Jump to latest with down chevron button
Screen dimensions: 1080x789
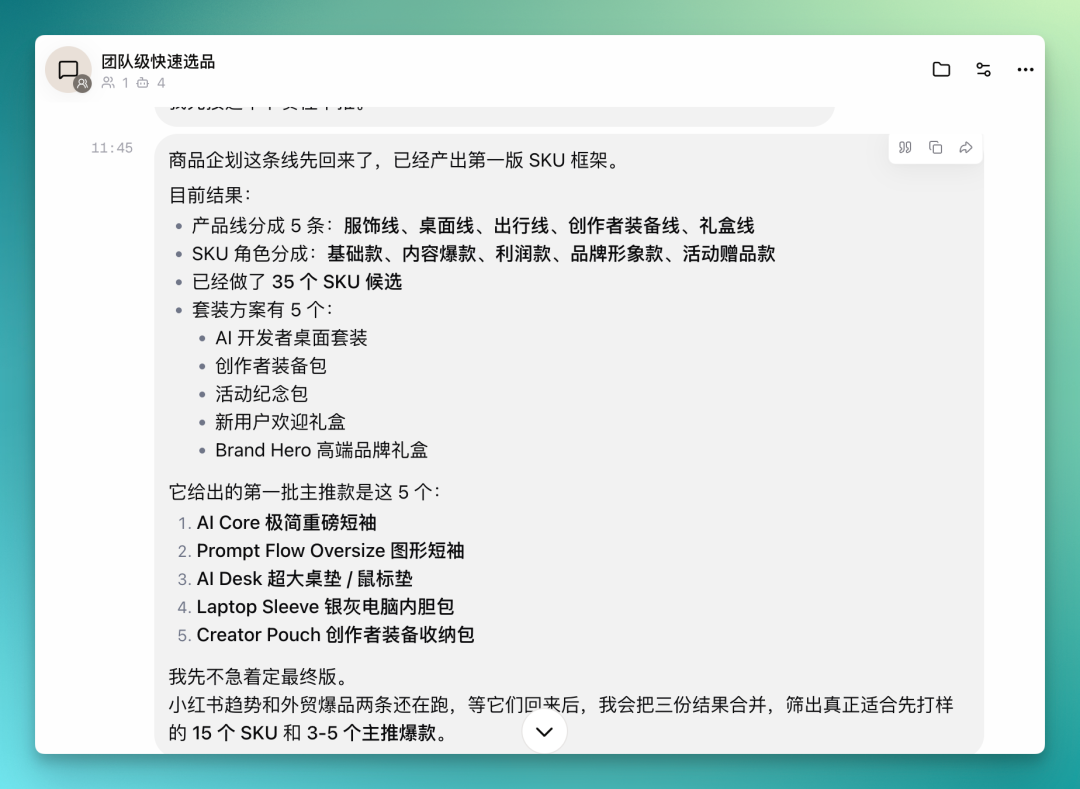(544, 731)
